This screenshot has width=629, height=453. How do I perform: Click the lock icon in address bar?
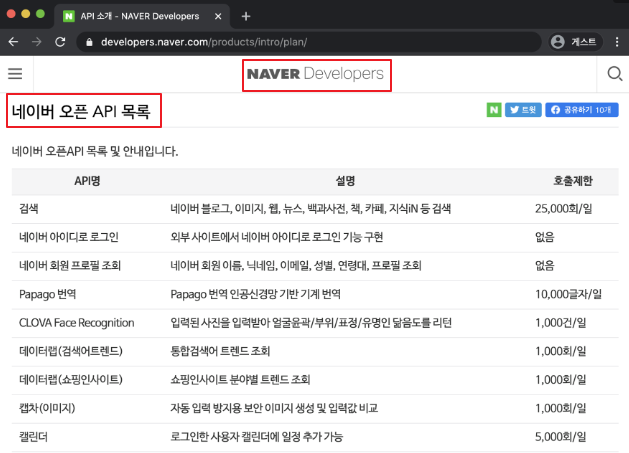point(89,42)
